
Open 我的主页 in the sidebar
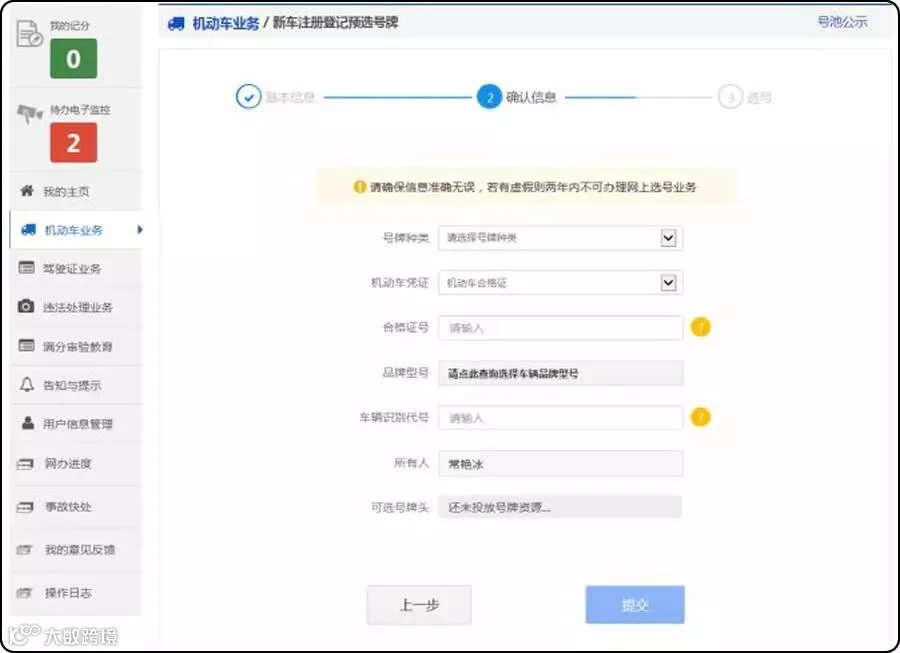click(x=76, y=191)
